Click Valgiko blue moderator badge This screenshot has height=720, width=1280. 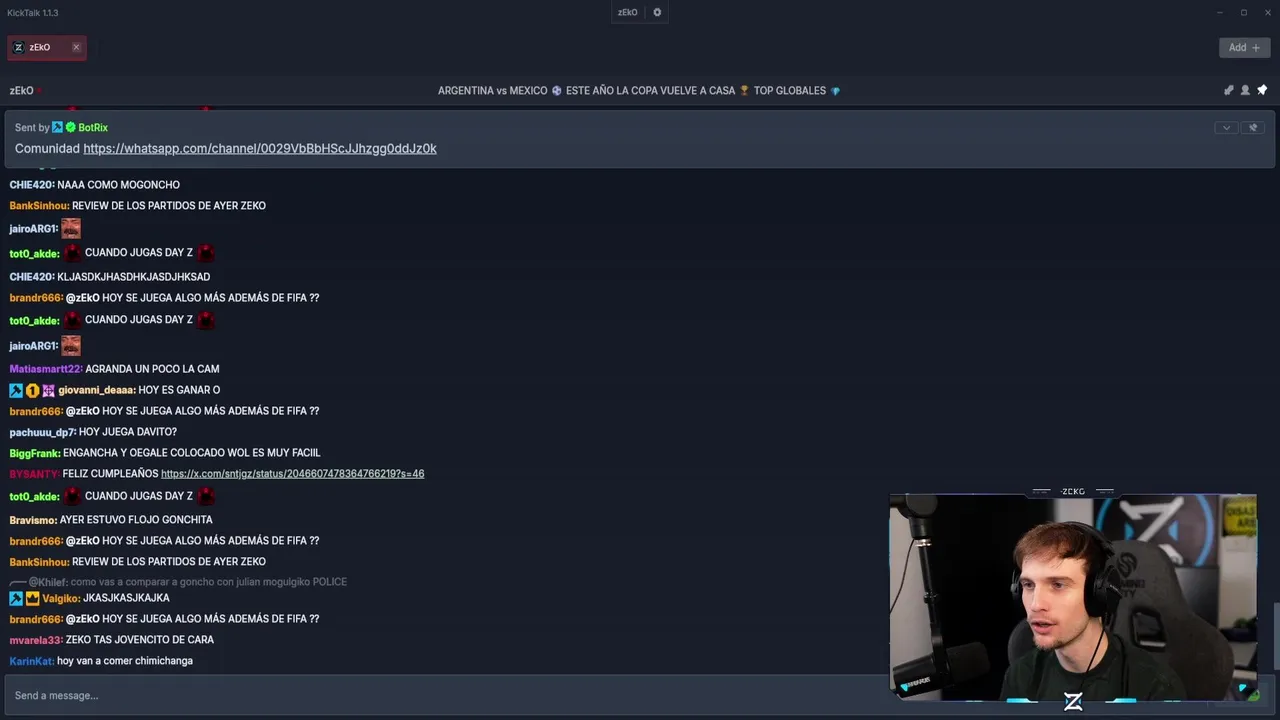[x=16, y=598]
